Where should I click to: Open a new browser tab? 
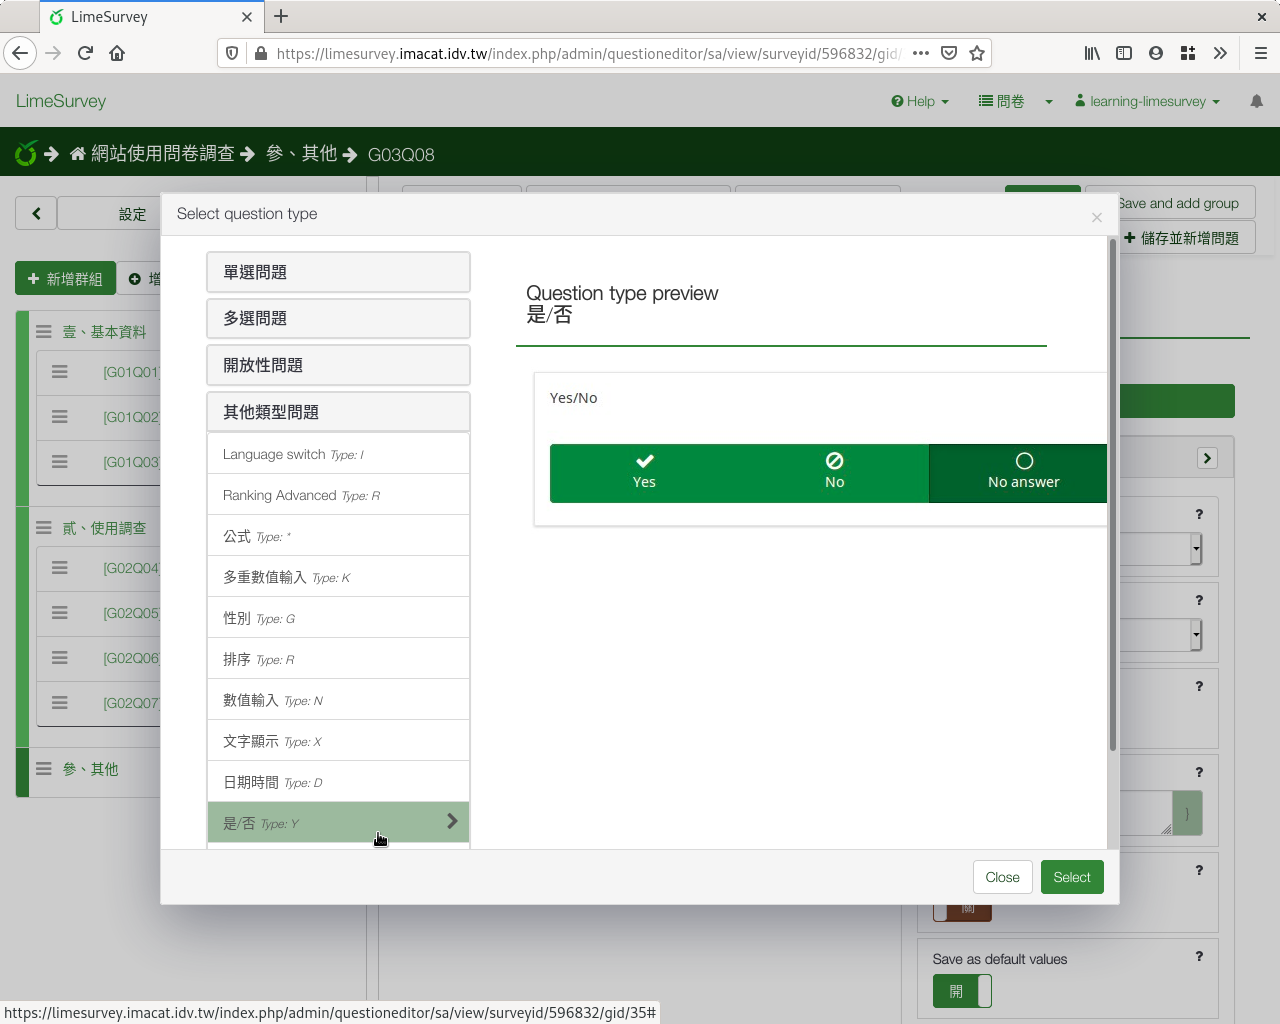[281, 16]
